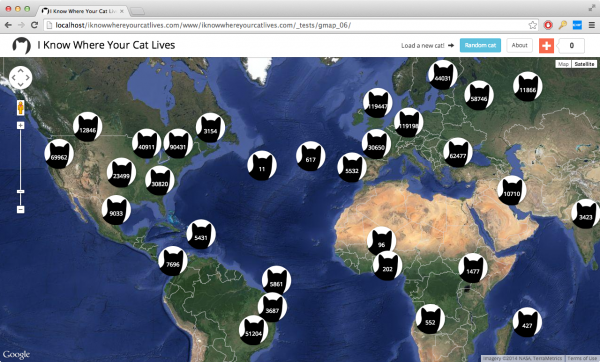Select cat cluster 5532 near Portugal
600x362 pixels.
tap(352, 167)
